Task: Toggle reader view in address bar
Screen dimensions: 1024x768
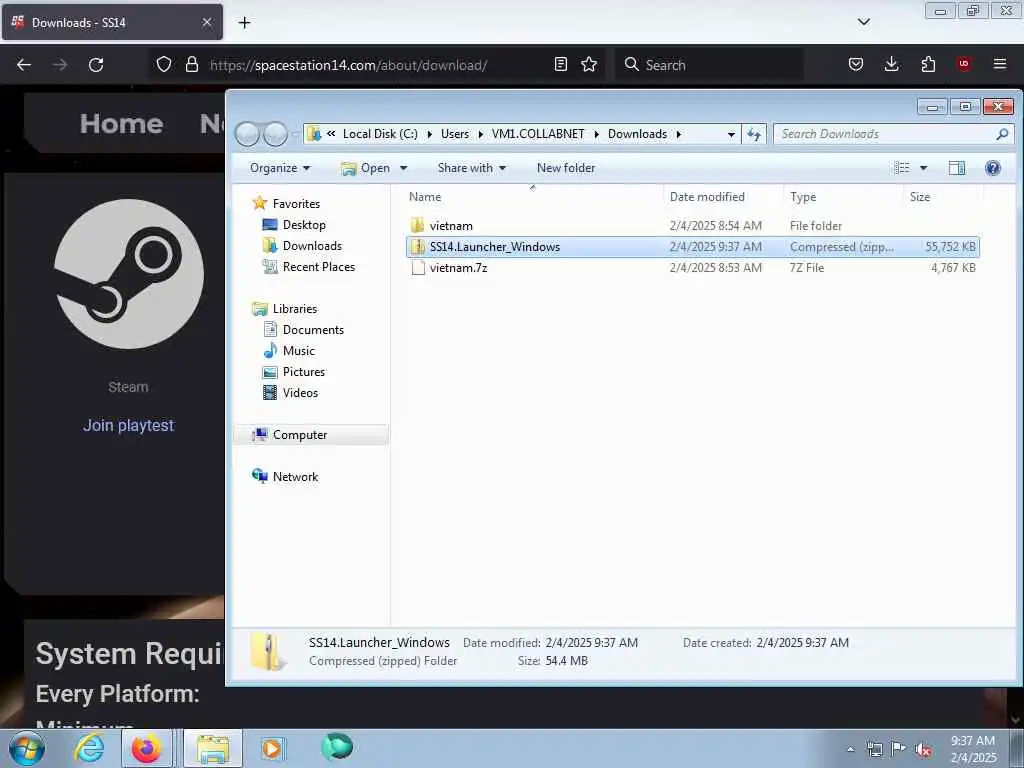Action: pyautogui.click(x=560, y=64)
